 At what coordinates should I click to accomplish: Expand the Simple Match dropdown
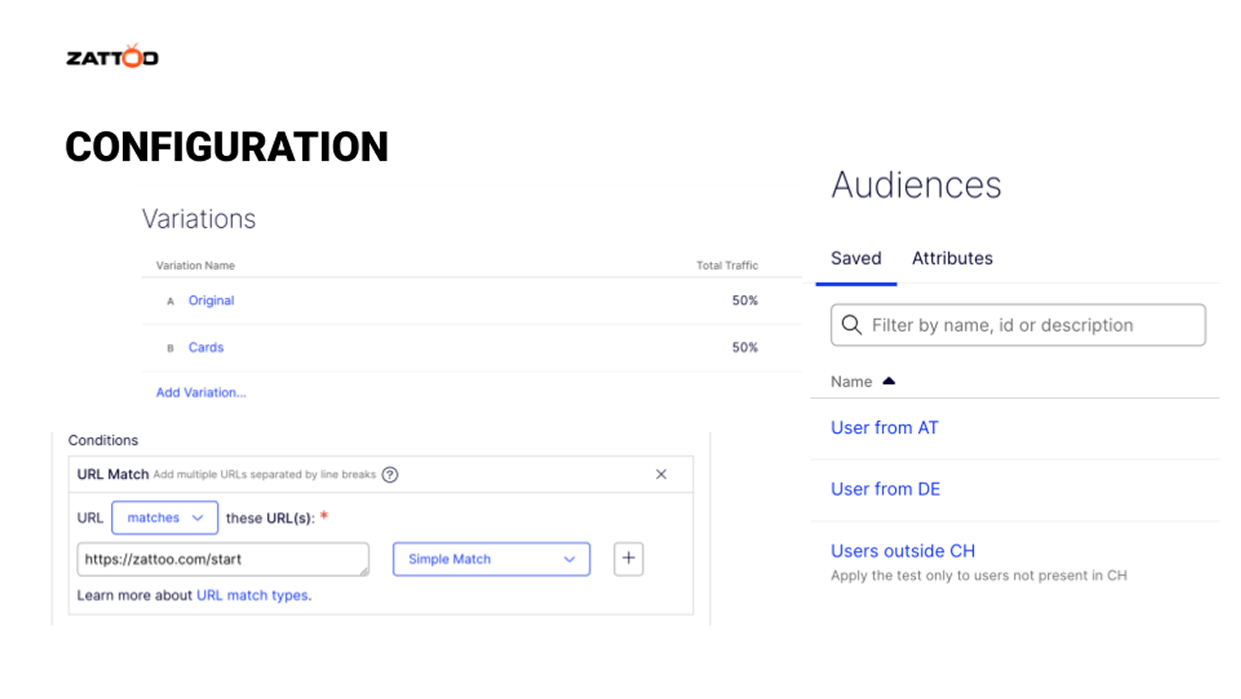[491, 559]
